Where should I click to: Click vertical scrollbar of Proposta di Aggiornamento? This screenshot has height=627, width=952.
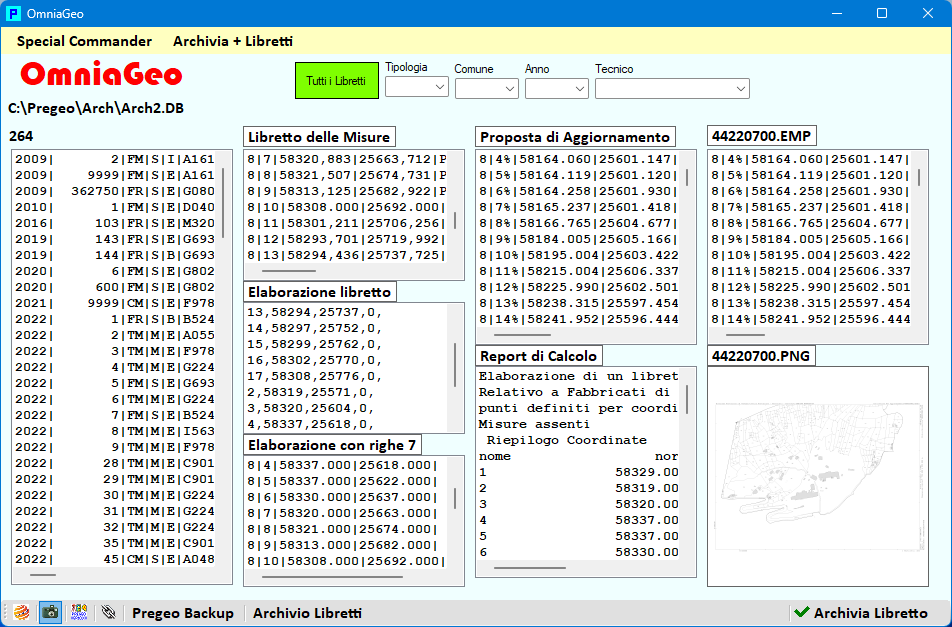point(687,177)
